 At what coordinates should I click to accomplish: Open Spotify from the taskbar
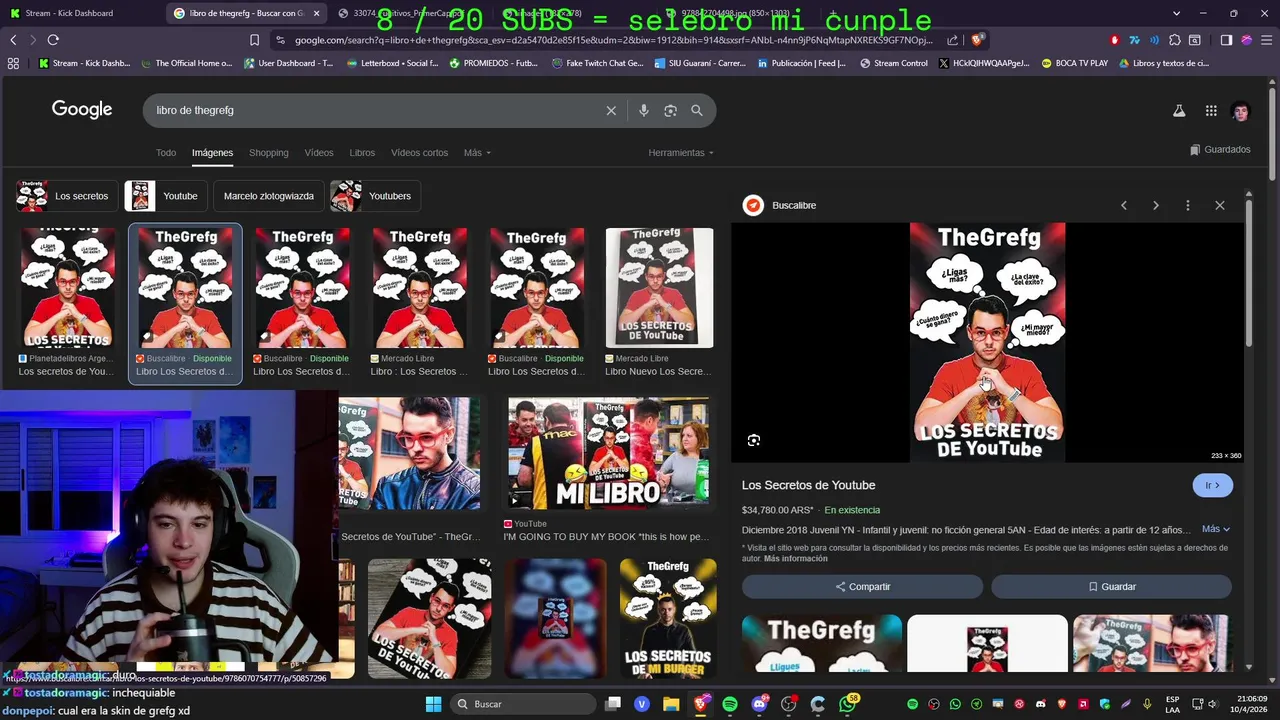(730, 704)
